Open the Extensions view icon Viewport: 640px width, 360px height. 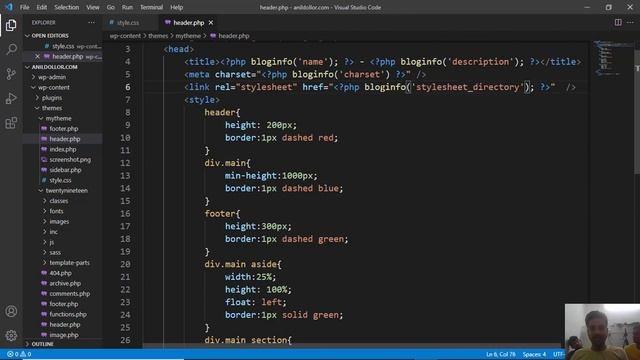click(x=11, y=123)
